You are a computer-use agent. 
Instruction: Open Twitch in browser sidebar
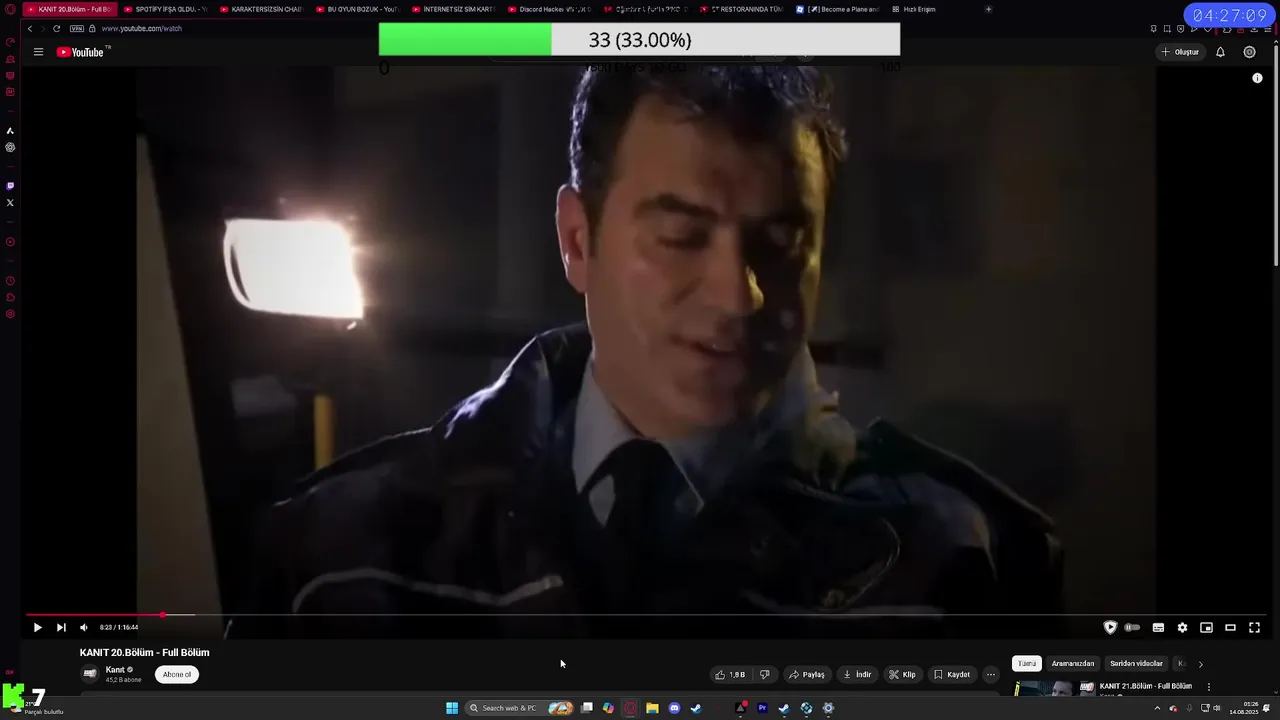click(x=10, y=186)
